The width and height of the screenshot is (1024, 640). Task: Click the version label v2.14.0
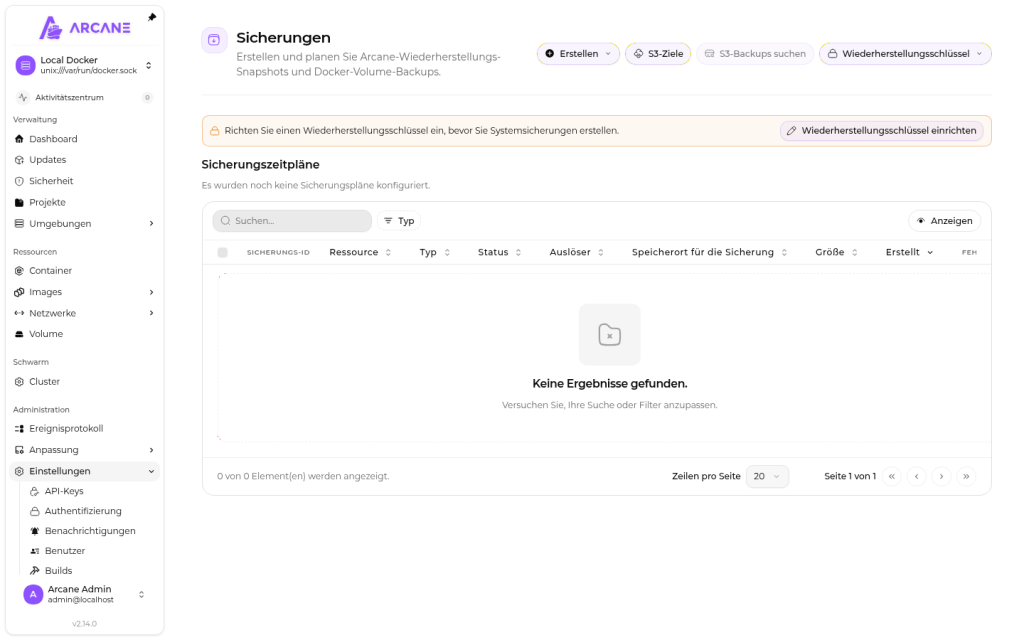click(x=84, y=624)
